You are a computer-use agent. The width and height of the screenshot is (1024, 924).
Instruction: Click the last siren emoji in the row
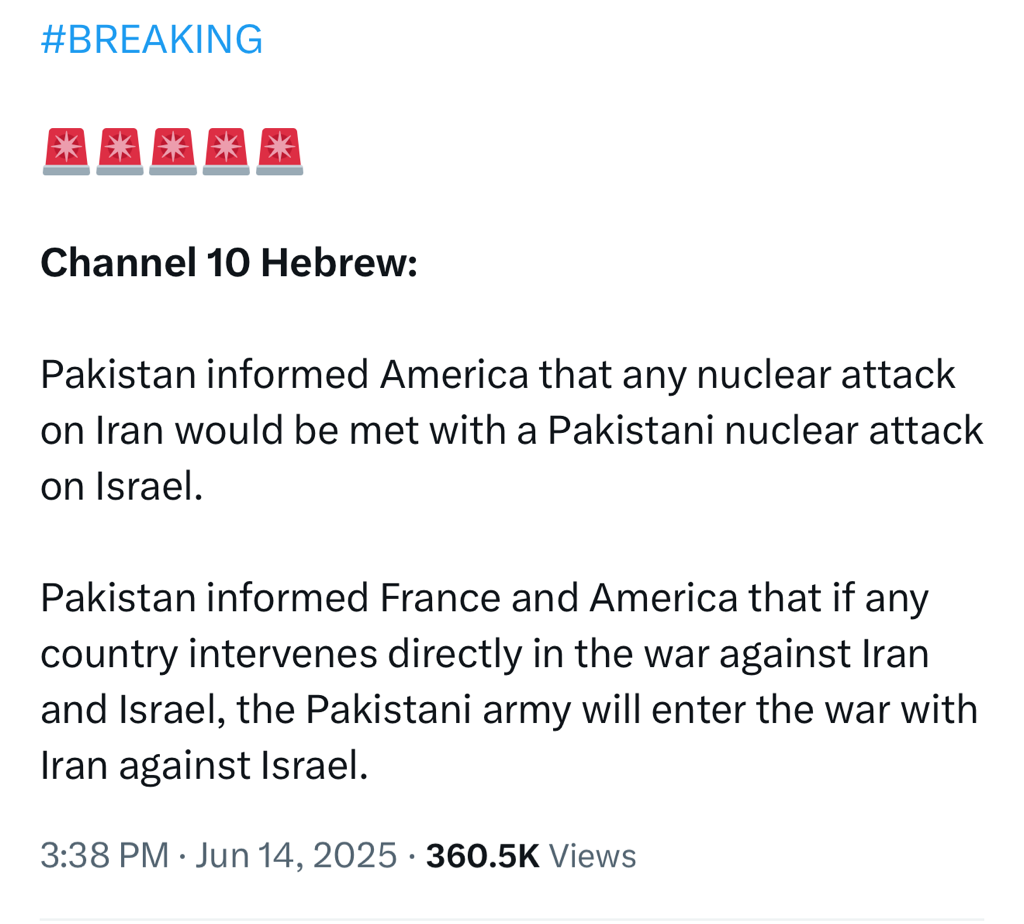click(280, 151)
